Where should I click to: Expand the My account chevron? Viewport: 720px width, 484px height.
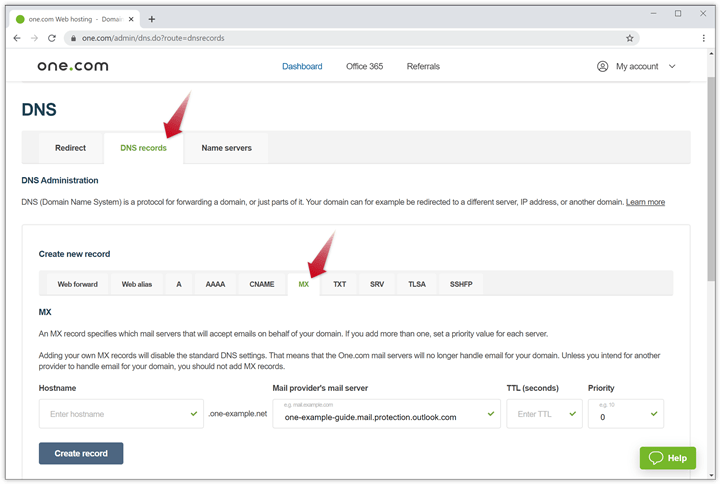point(672,67)
